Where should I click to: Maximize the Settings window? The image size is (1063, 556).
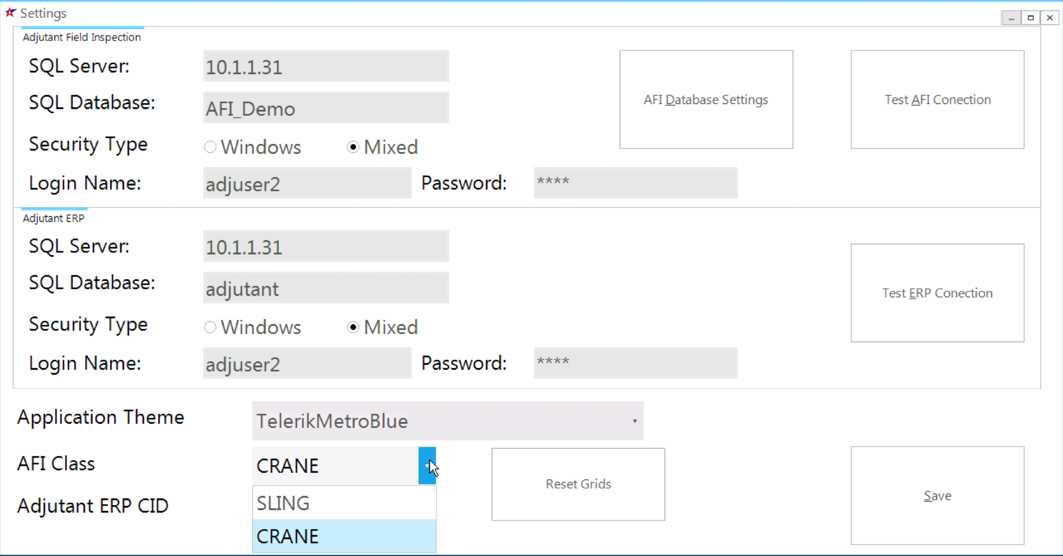coord(1030,18)
